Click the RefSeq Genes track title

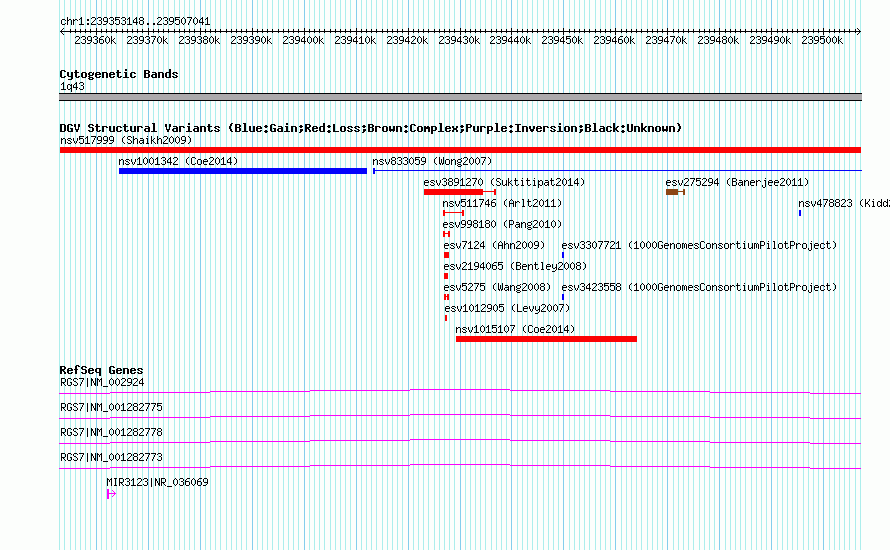click(x=101, y=370)
